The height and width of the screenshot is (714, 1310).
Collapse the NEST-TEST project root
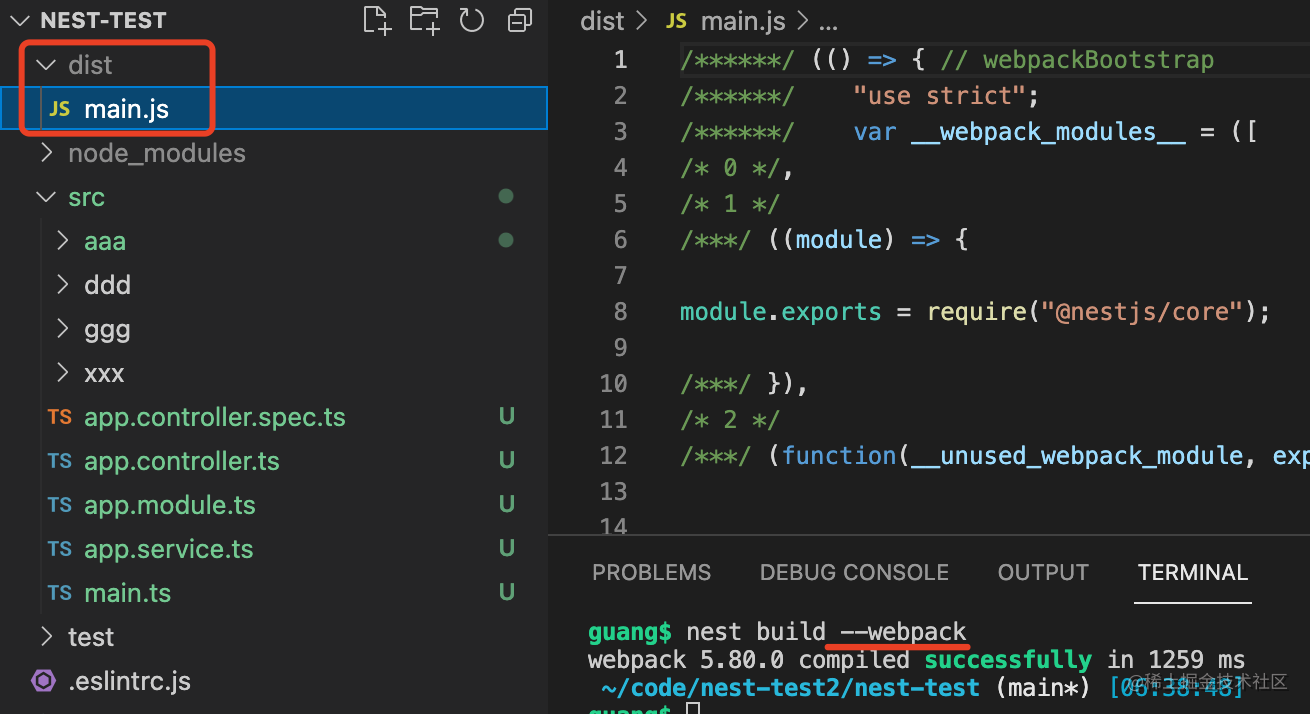[x=20, y=20]
